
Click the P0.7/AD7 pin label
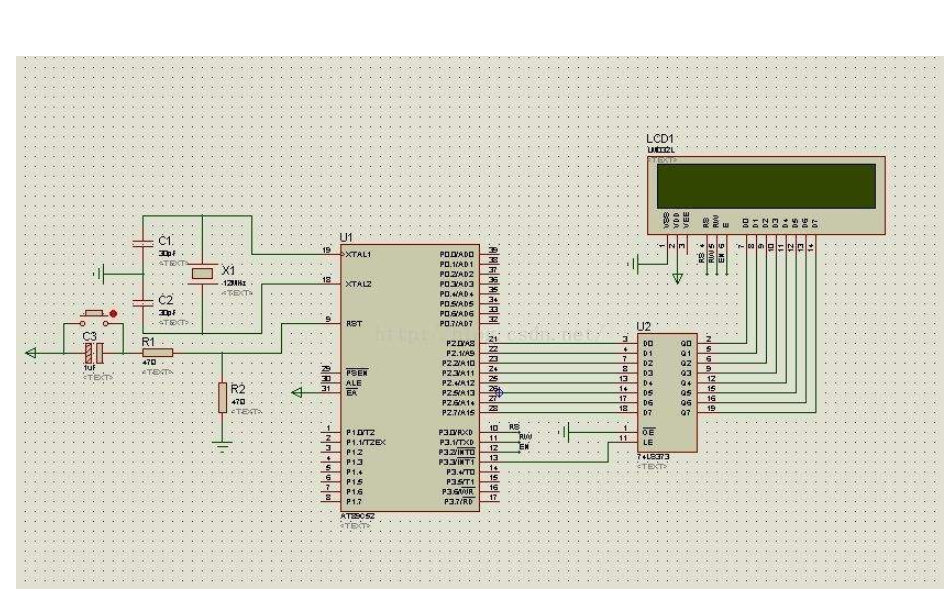click(x=457, y=324)
